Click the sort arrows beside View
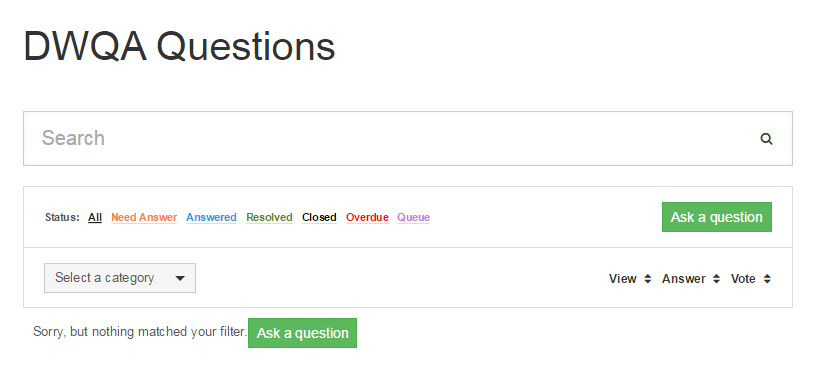817x375 pixels. point(648,279)
